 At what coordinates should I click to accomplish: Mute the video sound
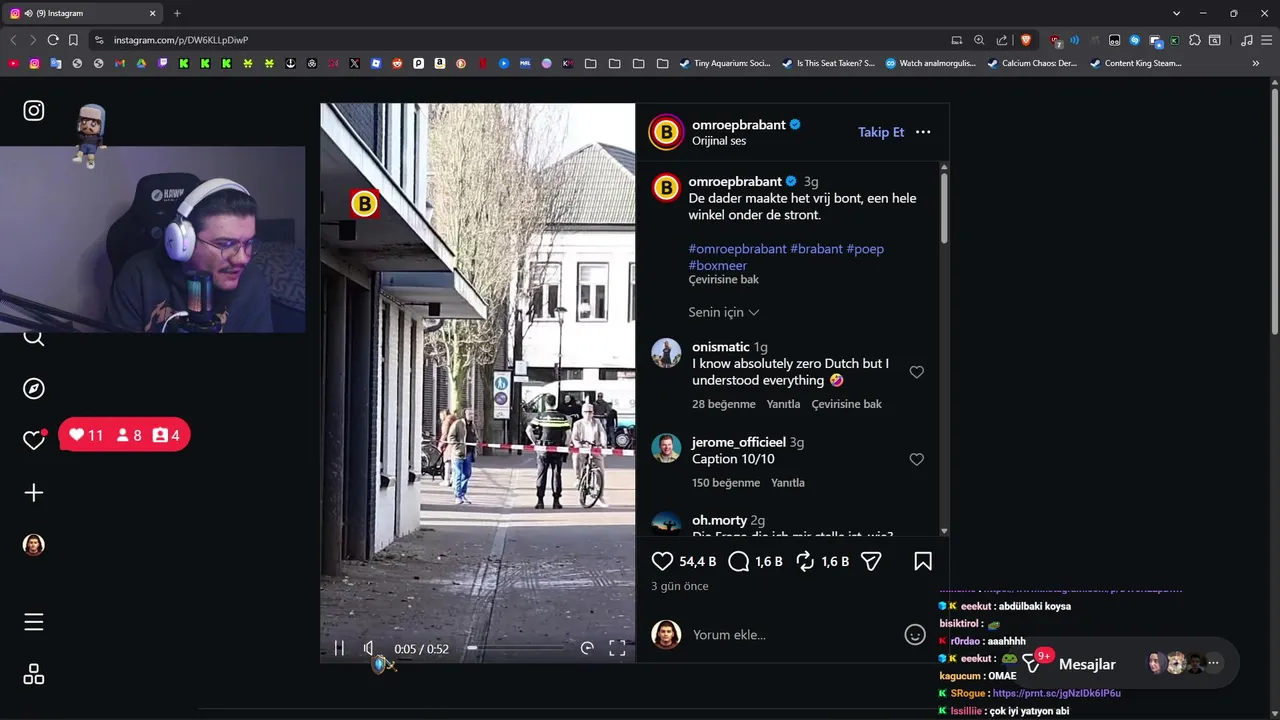pyautogui.click(x=368, y=649)
